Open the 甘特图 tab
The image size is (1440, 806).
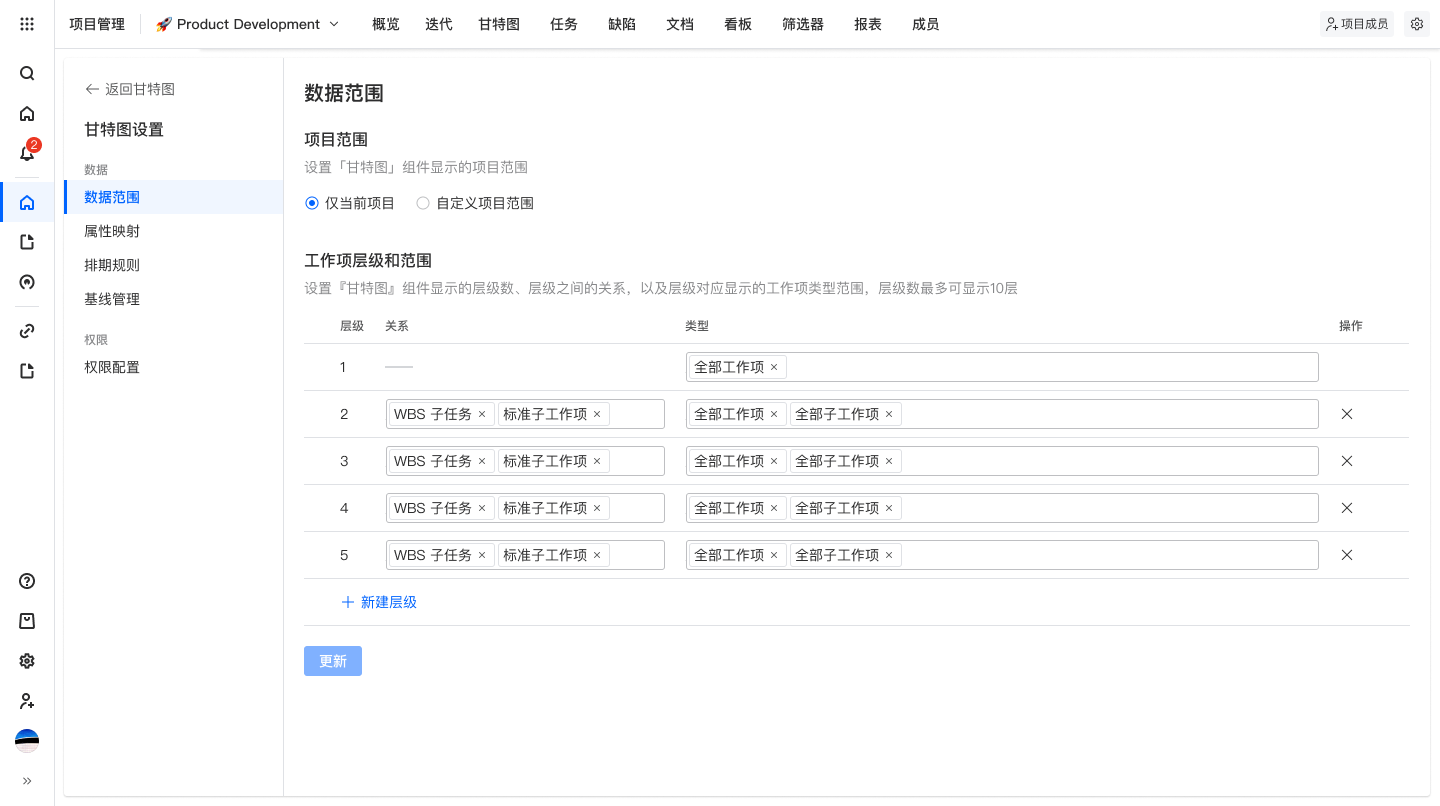[x=499, y=24]
